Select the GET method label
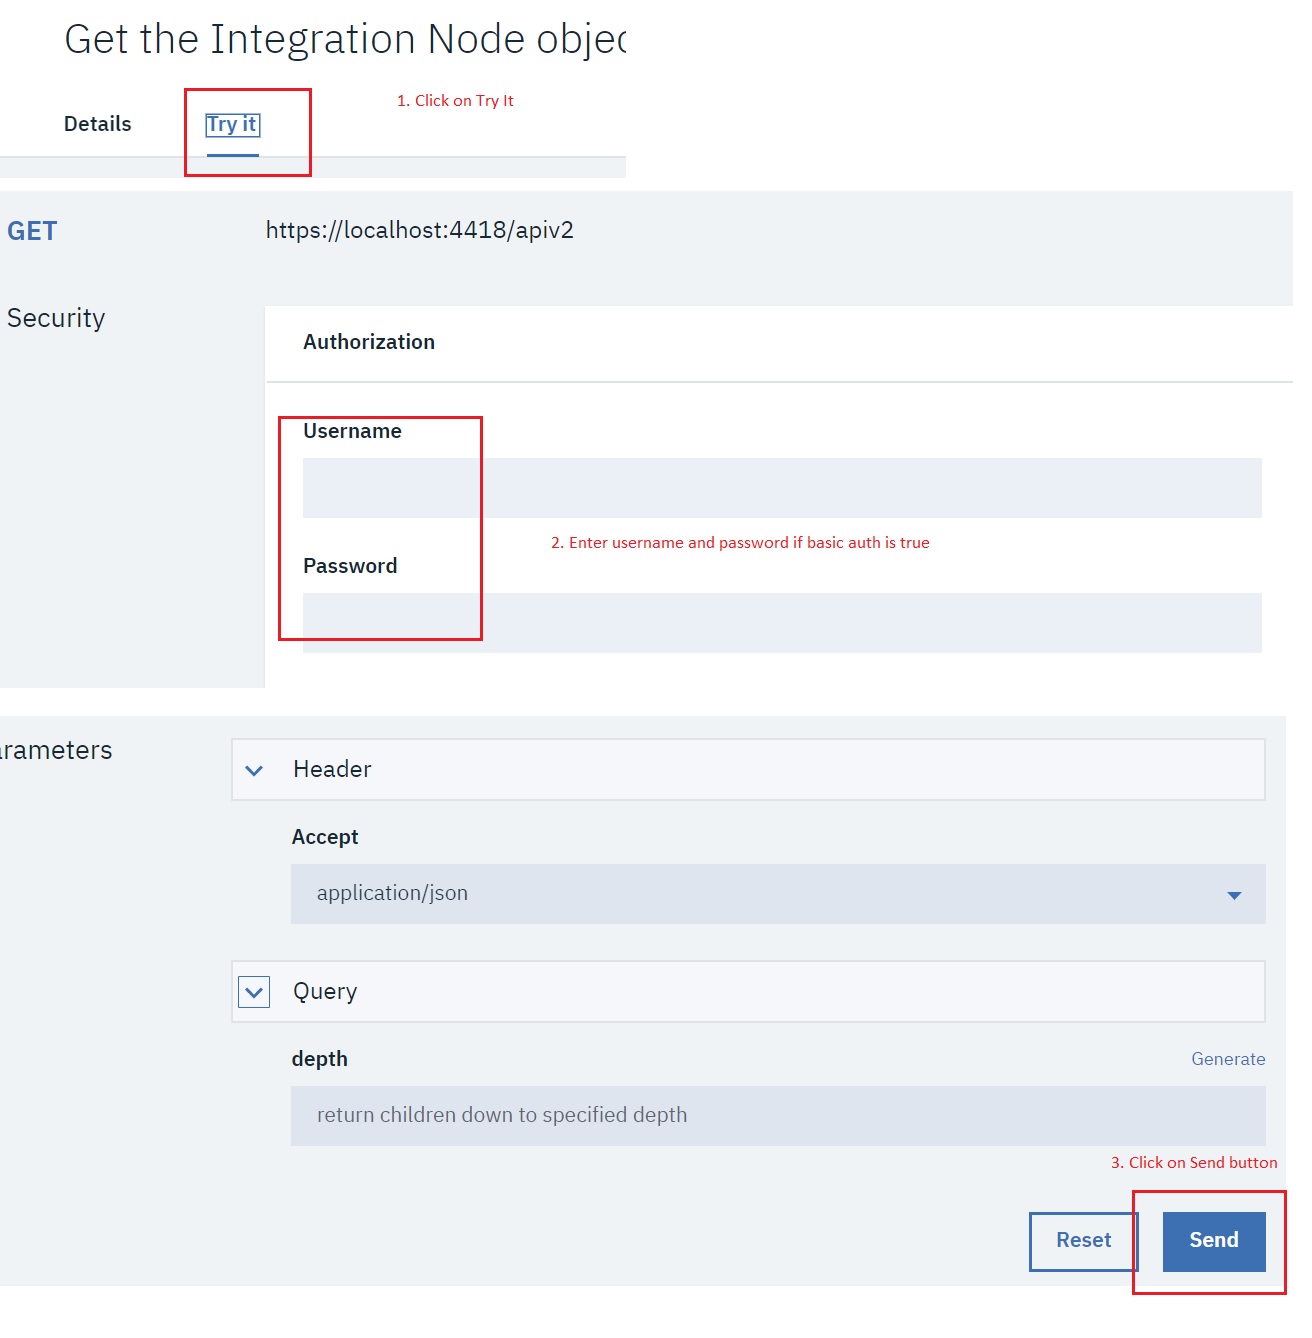This screenshot has width=1312, height=1338. coord(32,230)
